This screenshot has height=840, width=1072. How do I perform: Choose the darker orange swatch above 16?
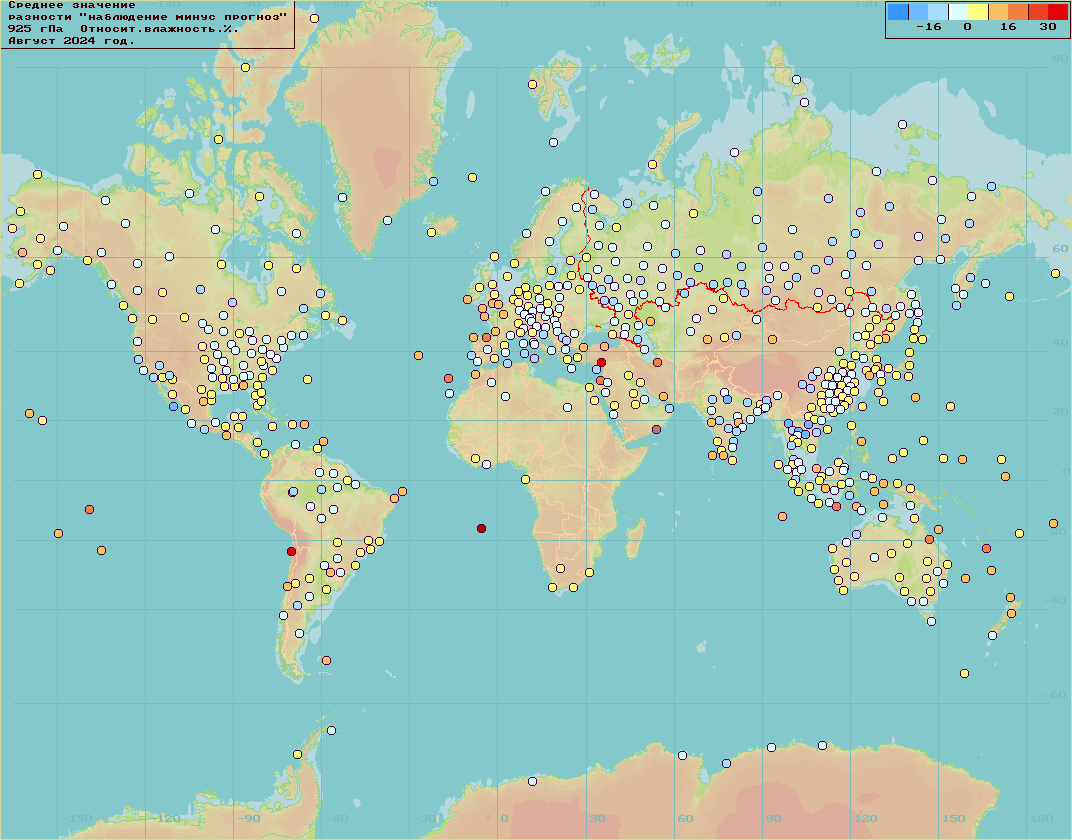[x=1018, y=12]
